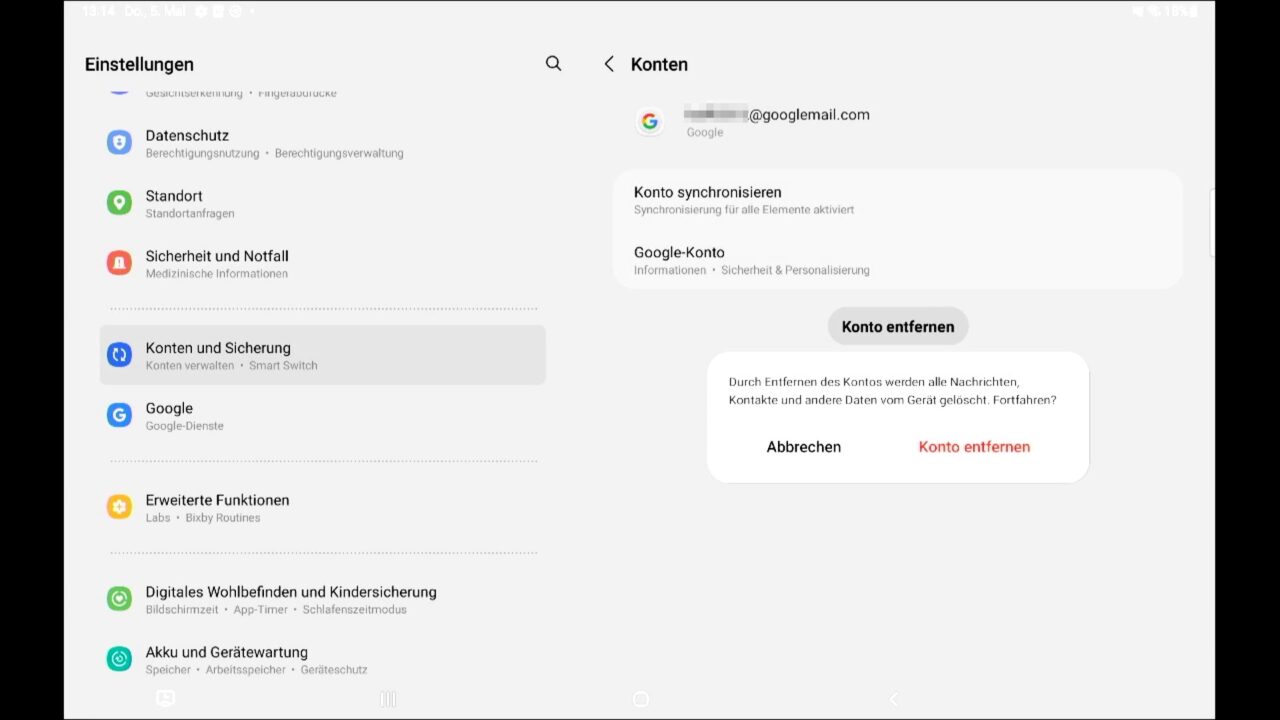This screenshot has height=720, width=1280.
Task: Click the Akku und Gerätewartung icon
Action: click(x=119, y=659)
